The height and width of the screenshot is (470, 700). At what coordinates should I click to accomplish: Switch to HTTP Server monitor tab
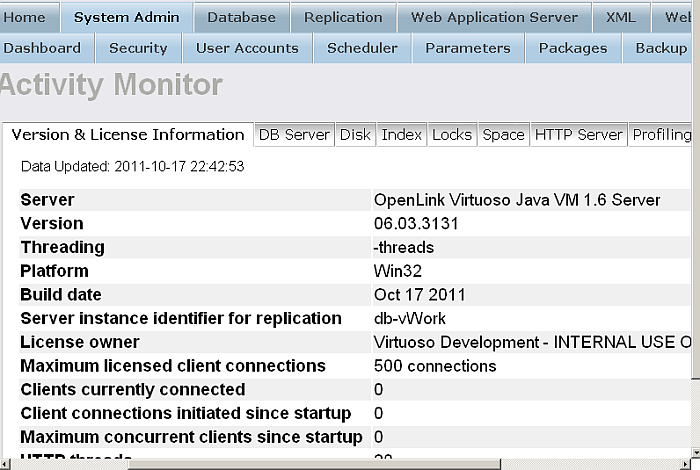tap(579, 135)
